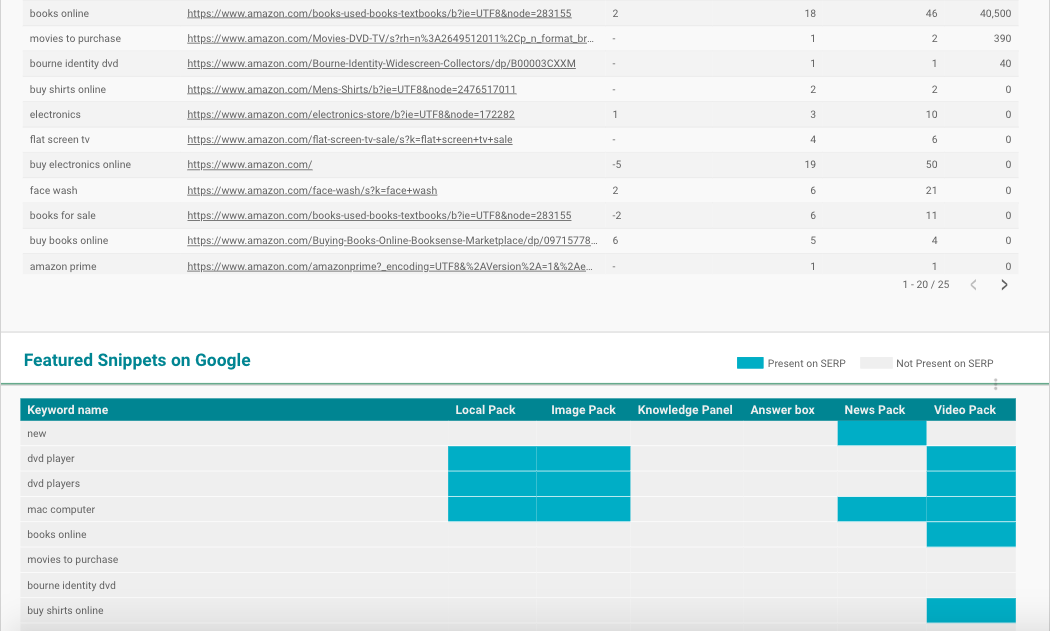Viewport: 1050px width, 631px height.
Task: Select the 'buy books online' keyword cell
Action: coord(69,240)
